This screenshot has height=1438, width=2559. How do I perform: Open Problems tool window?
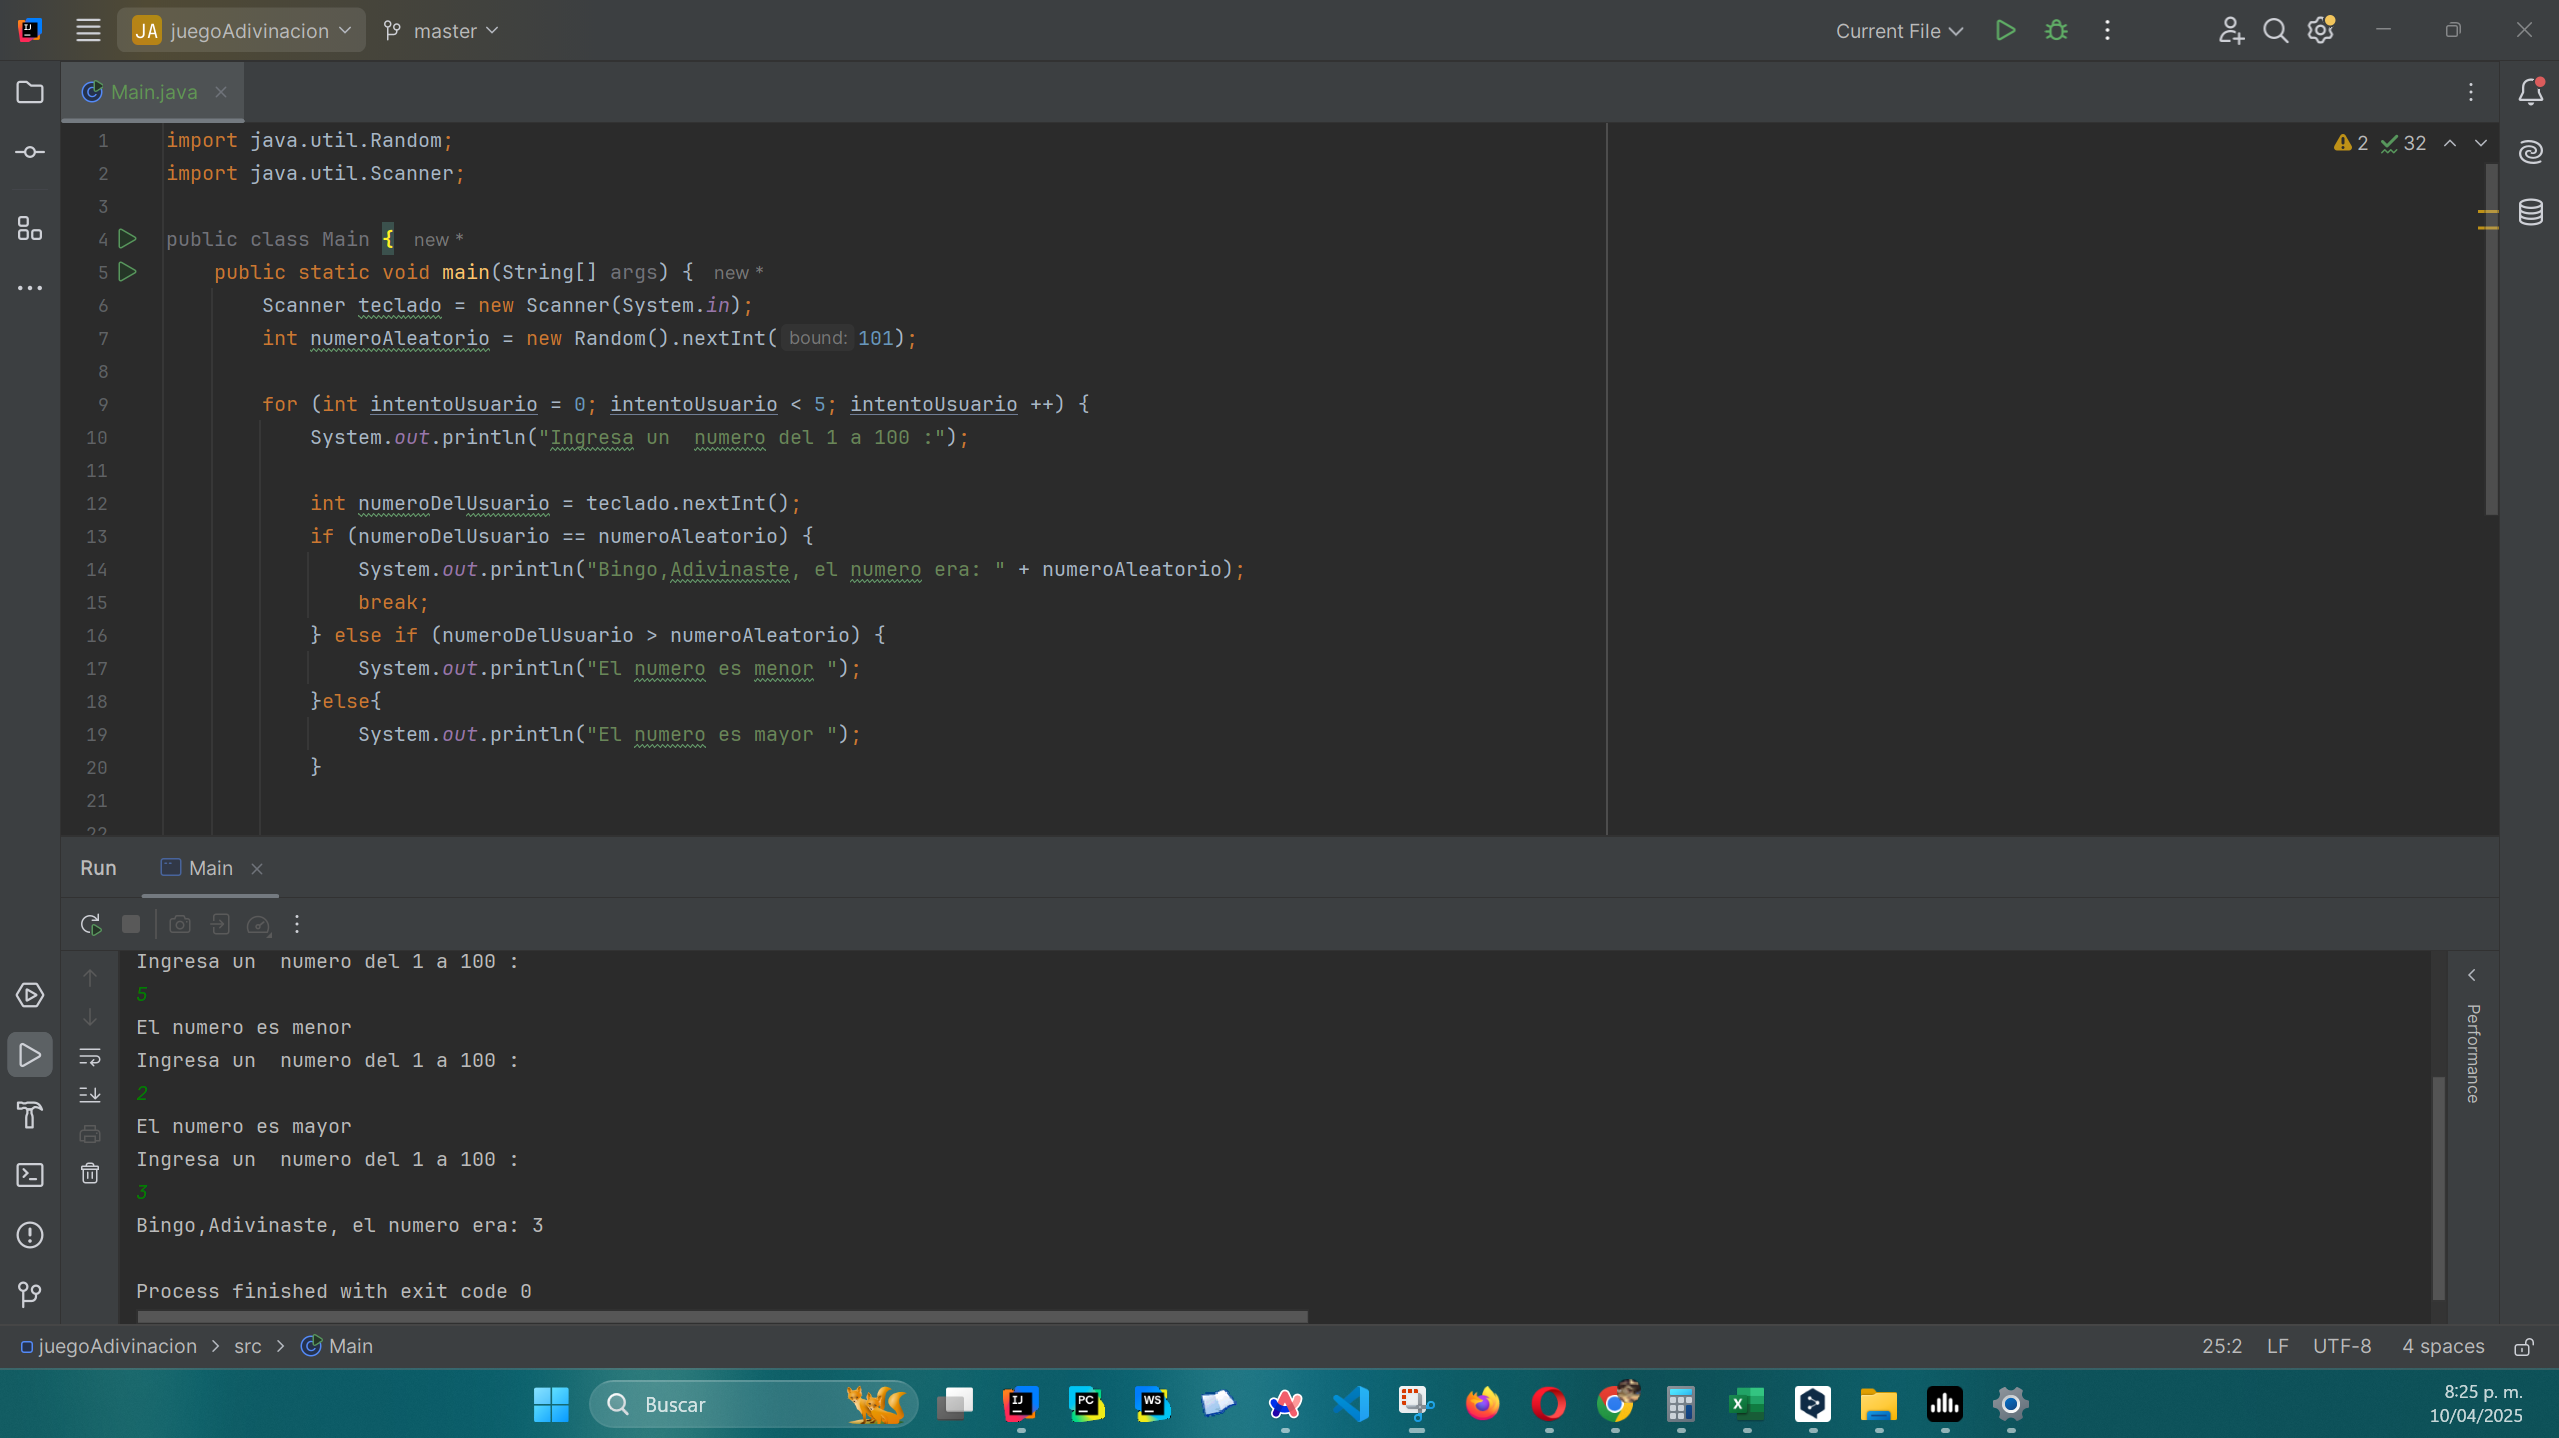(30, 1235)
